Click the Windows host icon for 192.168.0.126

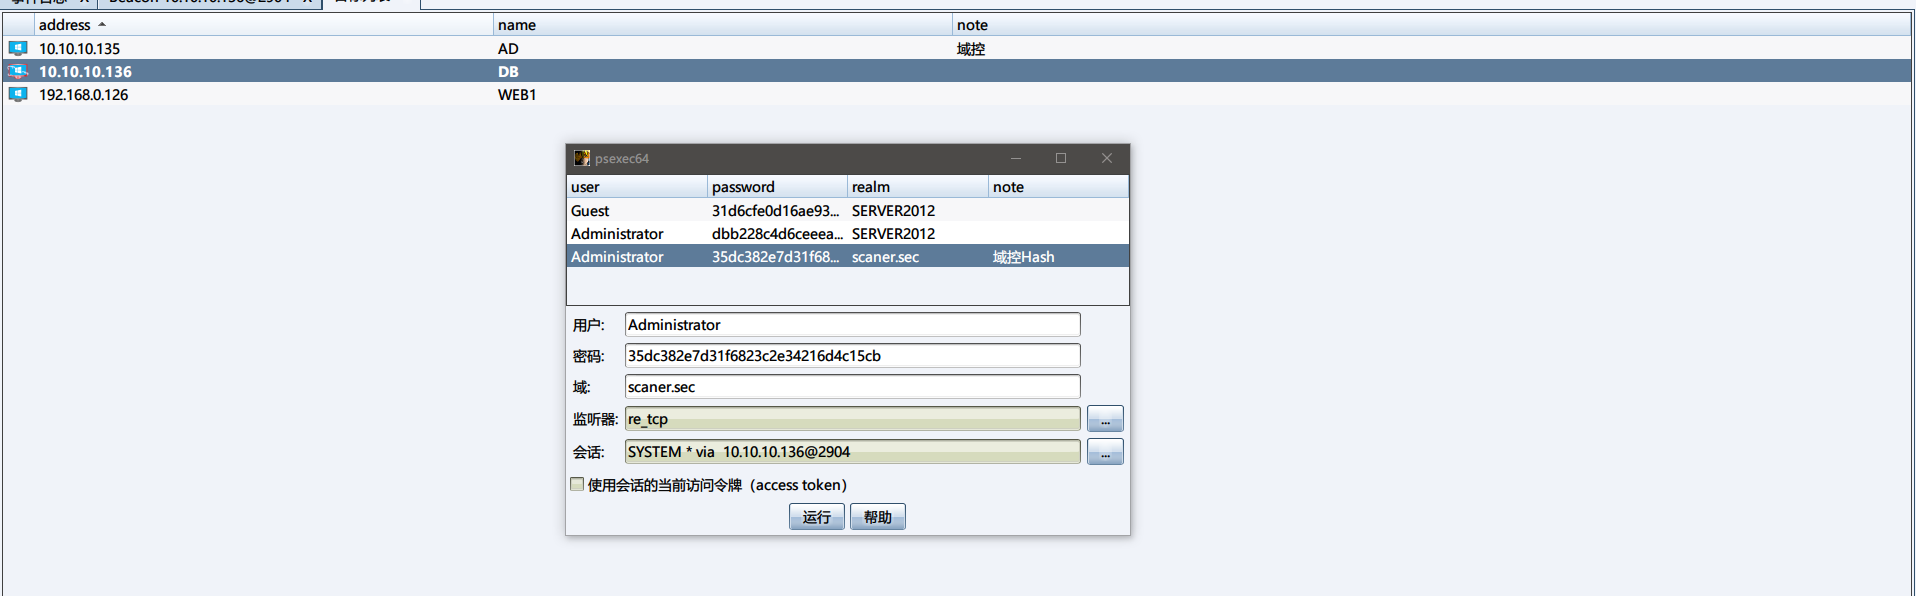point(18,94)
